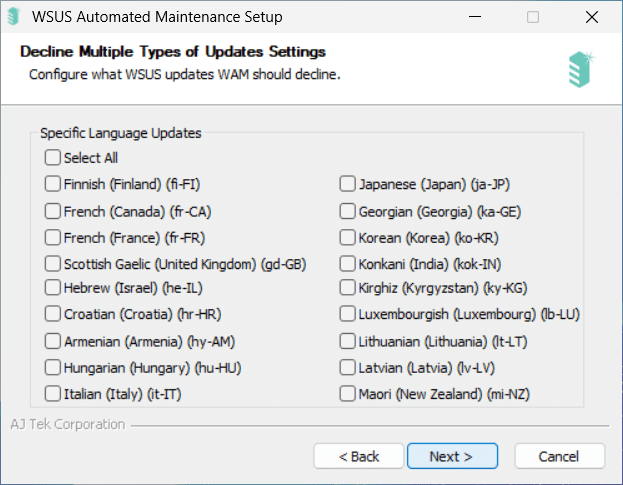Tick Italian (Italy) it-IT checkbox
Image resolution: width=623 pixels, height=485 pixels.
pos(52,394)
